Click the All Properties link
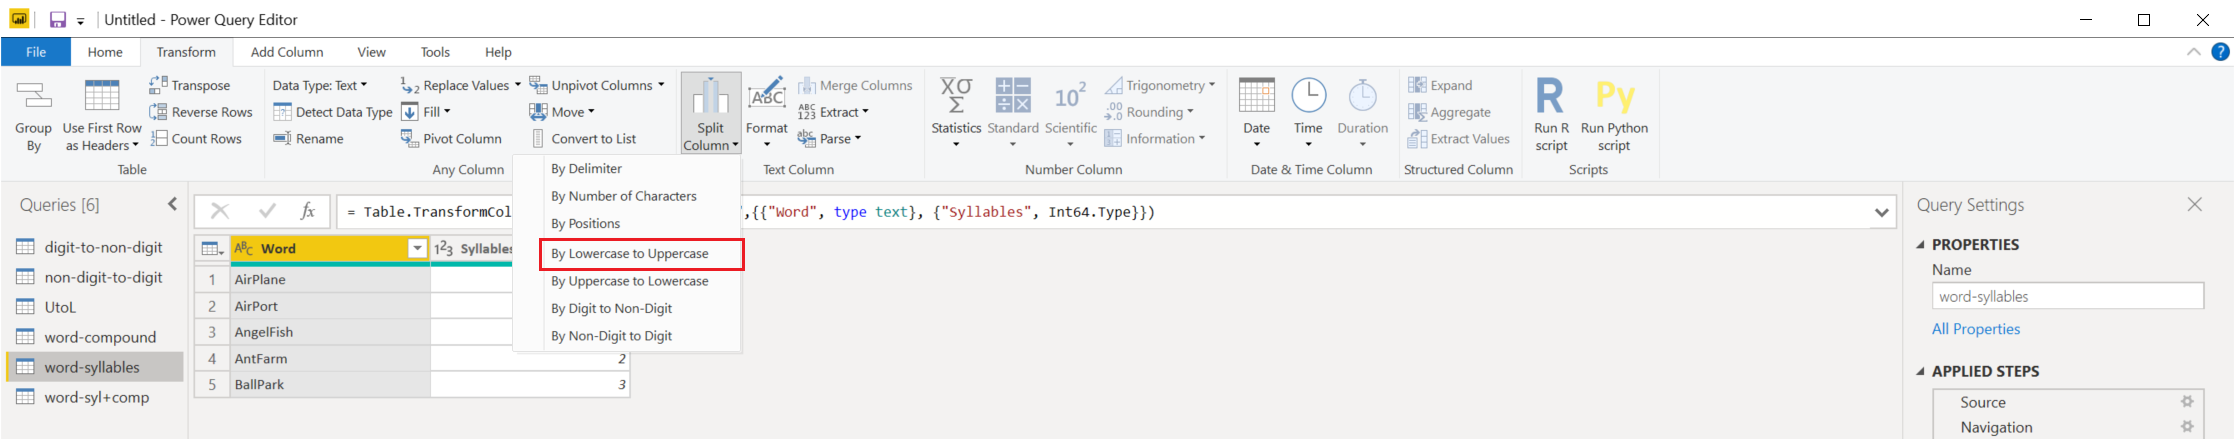2234x439 pixels. [1975, 329]
